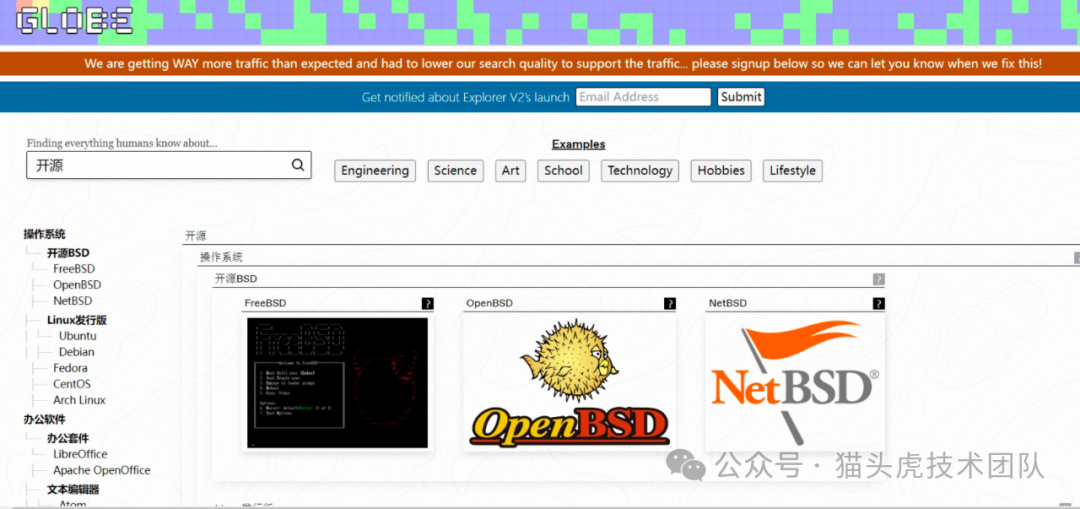Select Ubuntu in the sidebar tree

(78, 336)
